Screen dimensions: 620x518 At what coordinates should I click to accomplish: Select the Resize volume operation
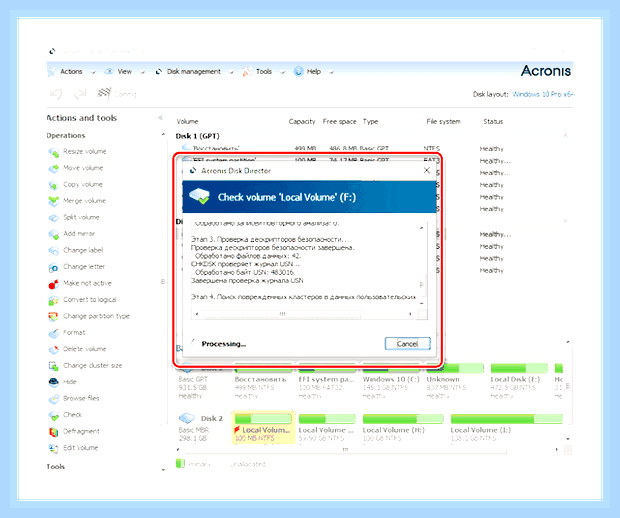click(85, 151)
